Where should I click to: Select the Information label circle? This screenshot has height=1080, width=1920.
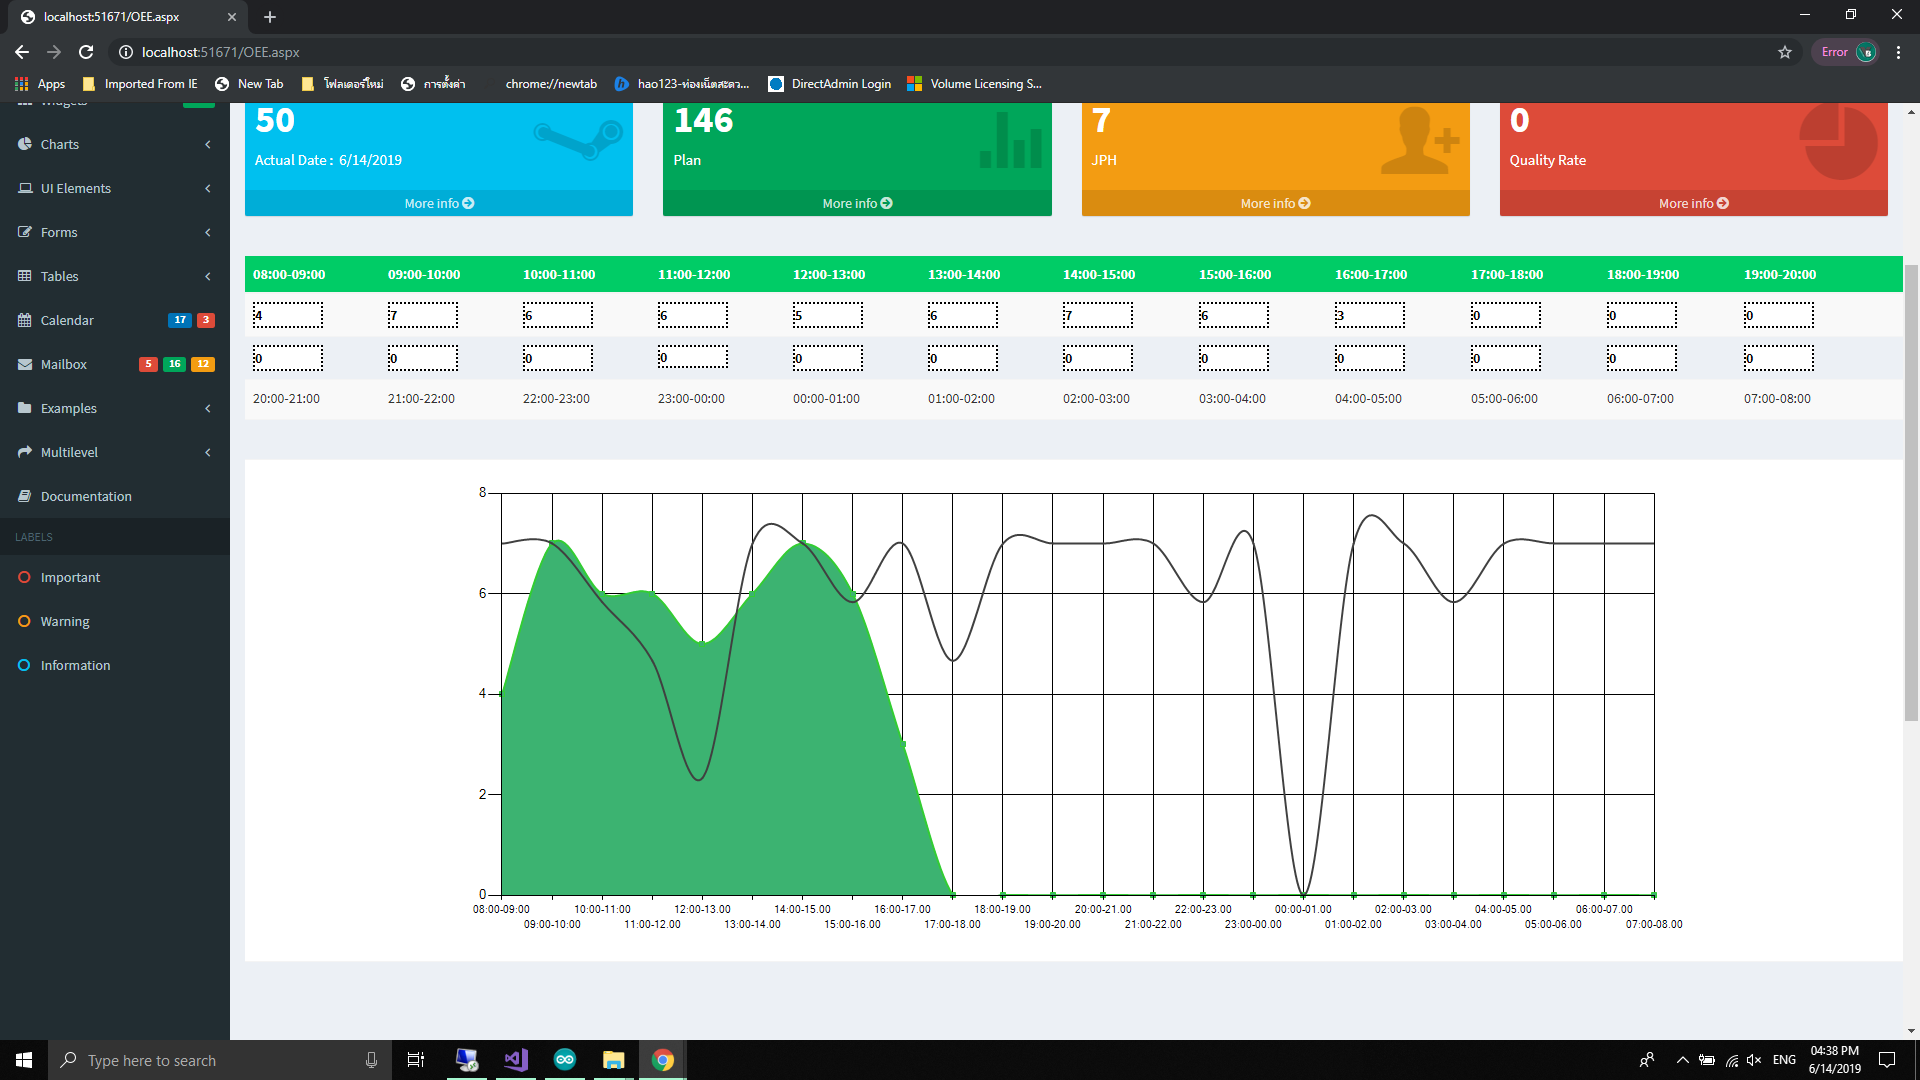[x=25, y=665]
